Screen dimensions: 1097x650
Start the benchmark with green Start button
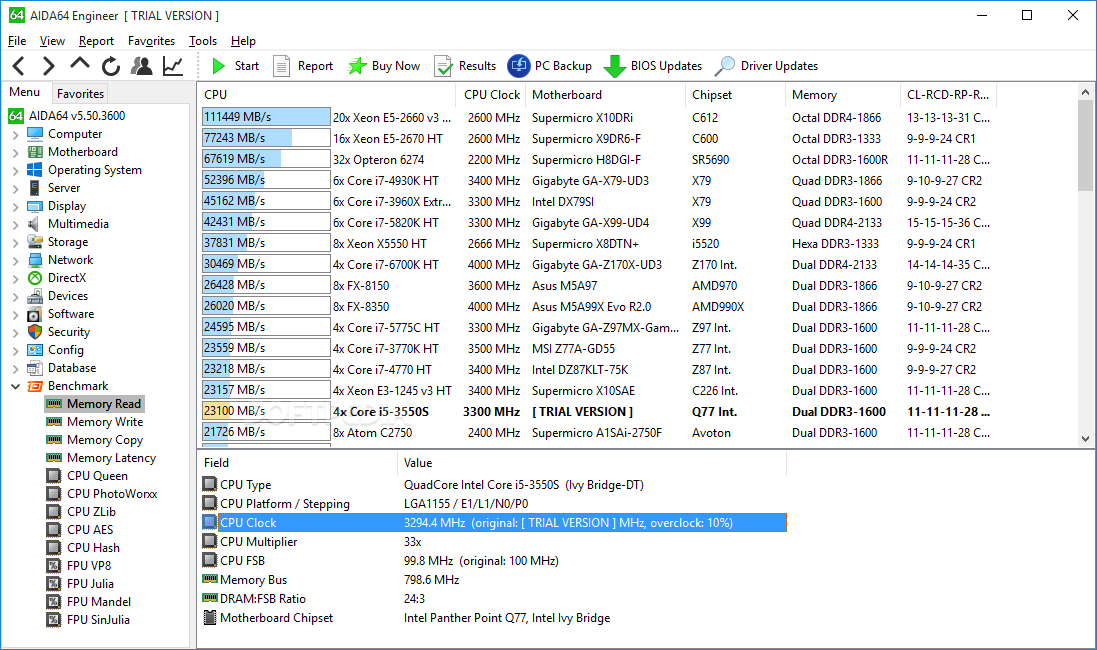click(x=236, y=66)
